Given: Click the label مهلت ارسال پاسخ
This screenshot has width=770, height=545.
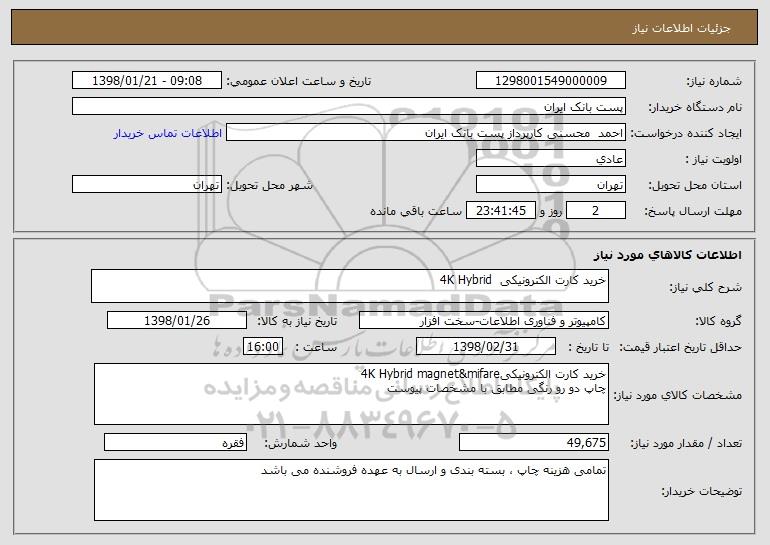Looking at the screenshot, I should [x=693, y=211].
